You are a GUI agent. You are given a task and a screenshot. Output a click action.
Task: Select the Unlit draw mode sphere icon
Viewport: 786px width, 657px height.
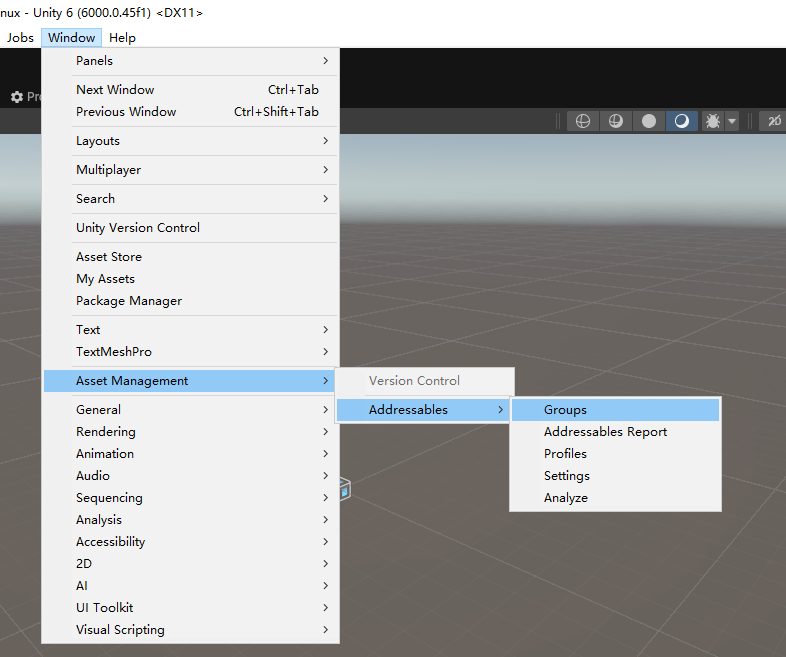click(649, 121)
